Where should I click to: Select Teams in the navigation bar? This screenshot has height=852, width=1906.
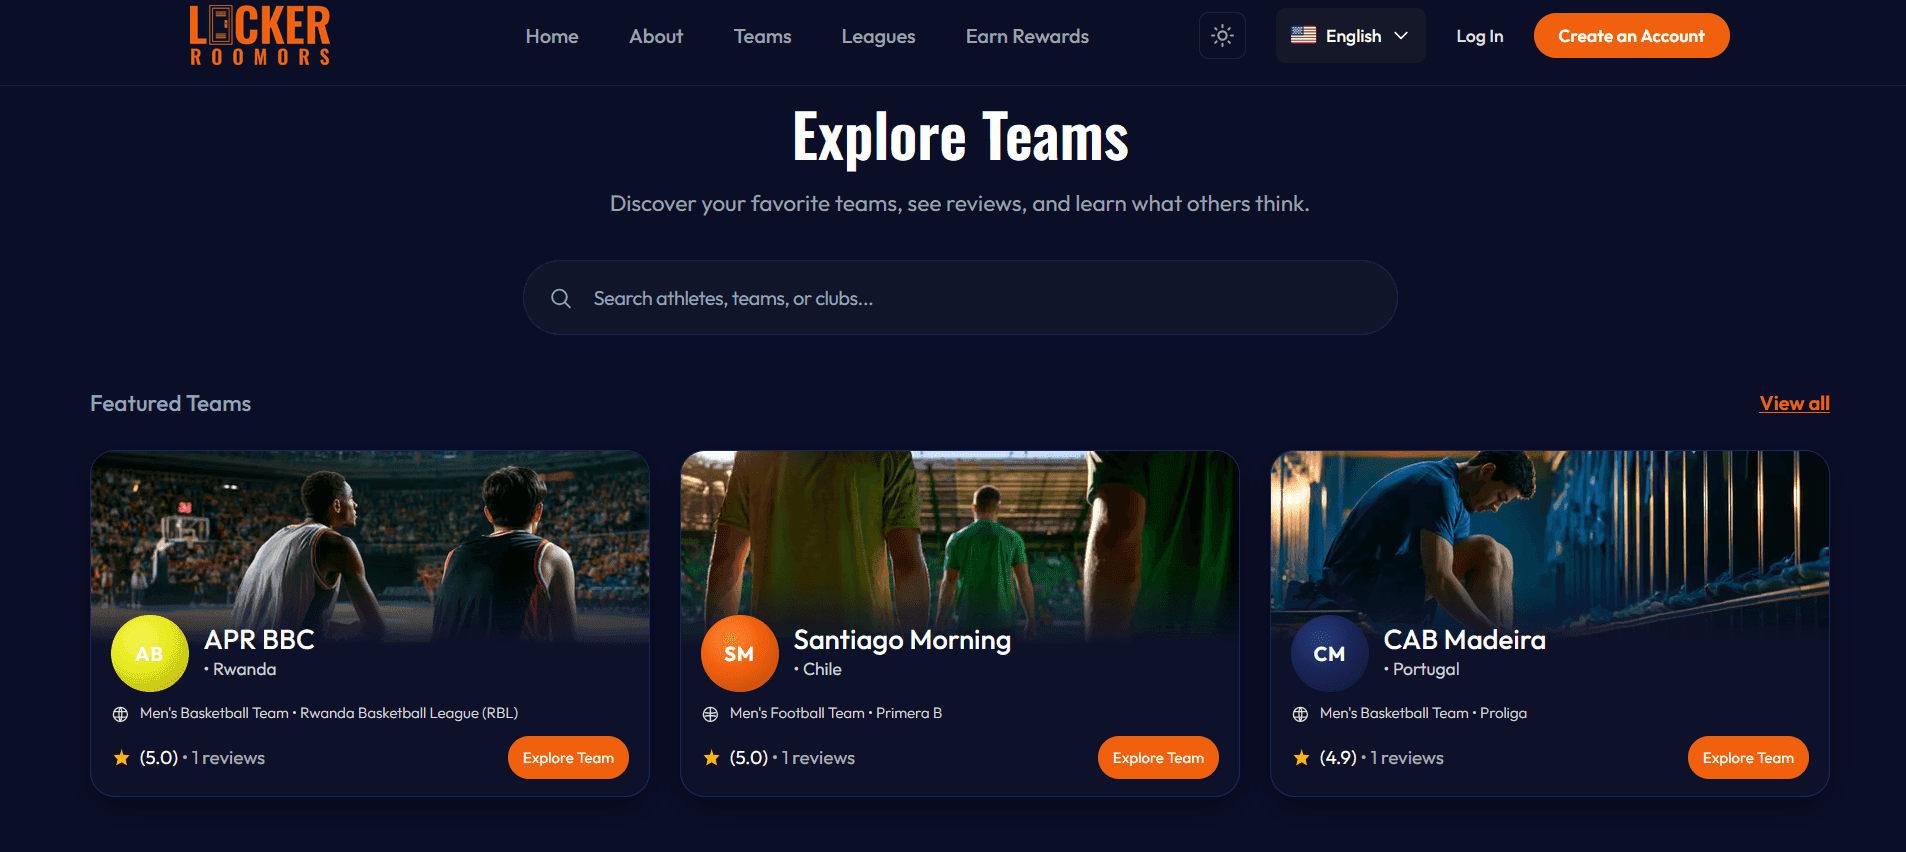[x=762, y=36]
